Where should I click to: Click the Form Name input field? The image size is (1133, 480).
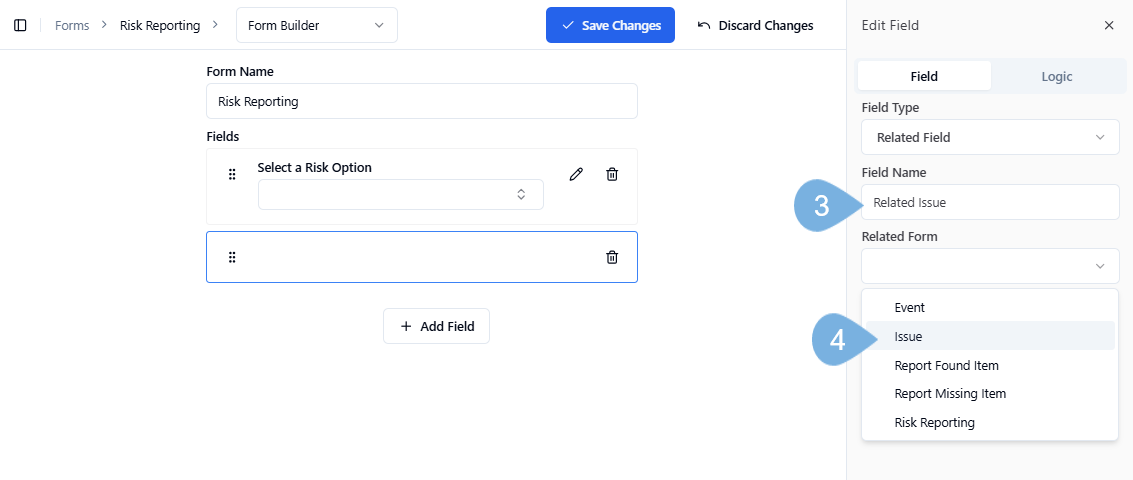pyautogui.click(x=421, y=101)
